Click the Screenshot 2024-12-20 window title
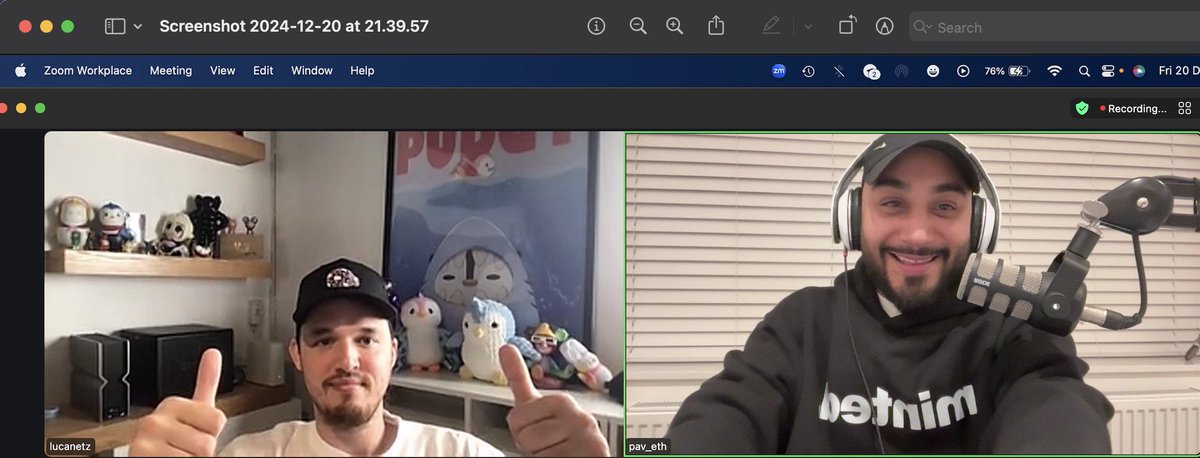Screen dimensions: 1200x458 pyautogui.click(x=294, y=27)
